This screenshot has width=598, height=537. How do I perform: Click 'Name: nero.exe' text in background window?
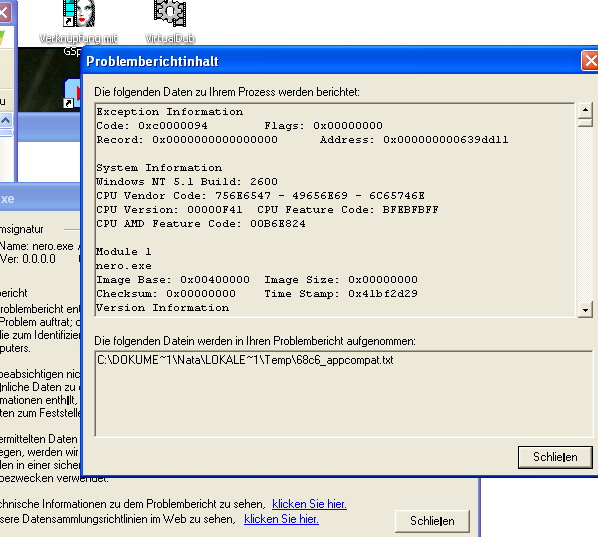click(37, 246)
